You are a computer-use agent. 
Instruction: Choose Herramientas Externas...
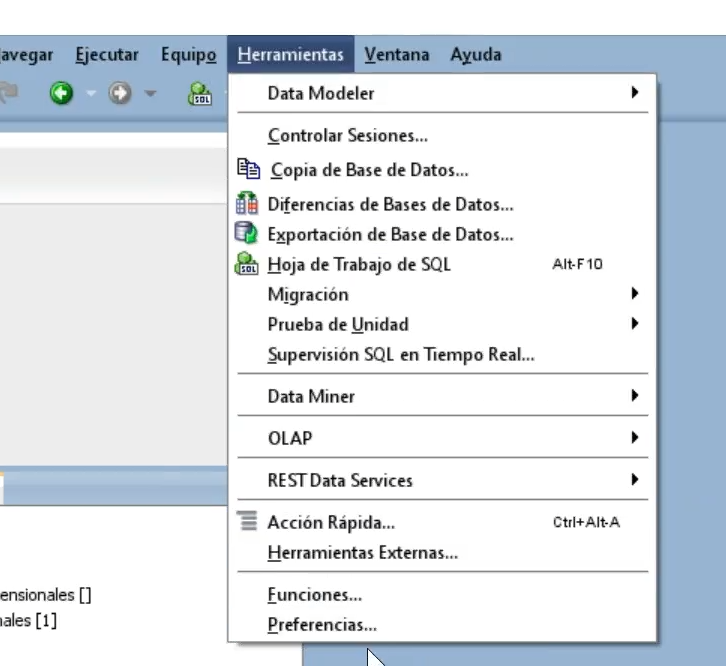click(x=442, y=553)
